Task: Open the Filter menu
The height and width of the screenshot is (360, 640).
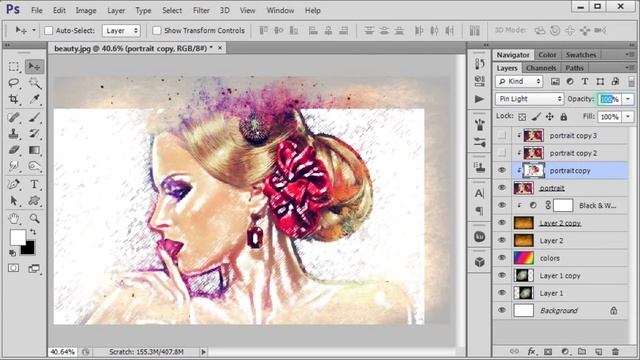Action: point(201,11)
